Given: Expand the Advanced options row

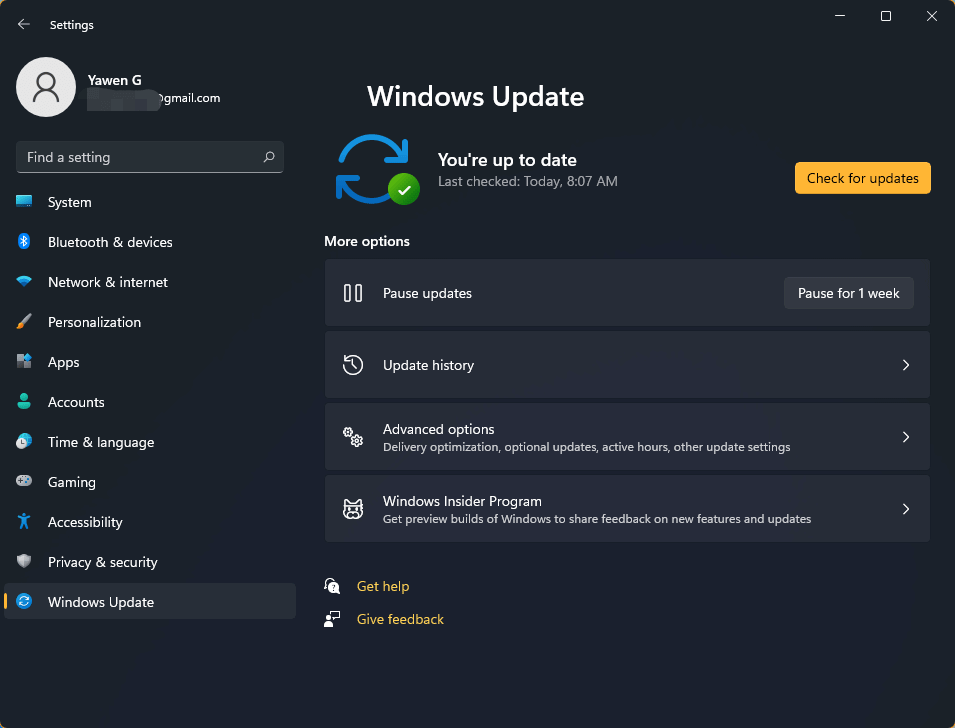Looking at the screenshot, I should point(627,436).
